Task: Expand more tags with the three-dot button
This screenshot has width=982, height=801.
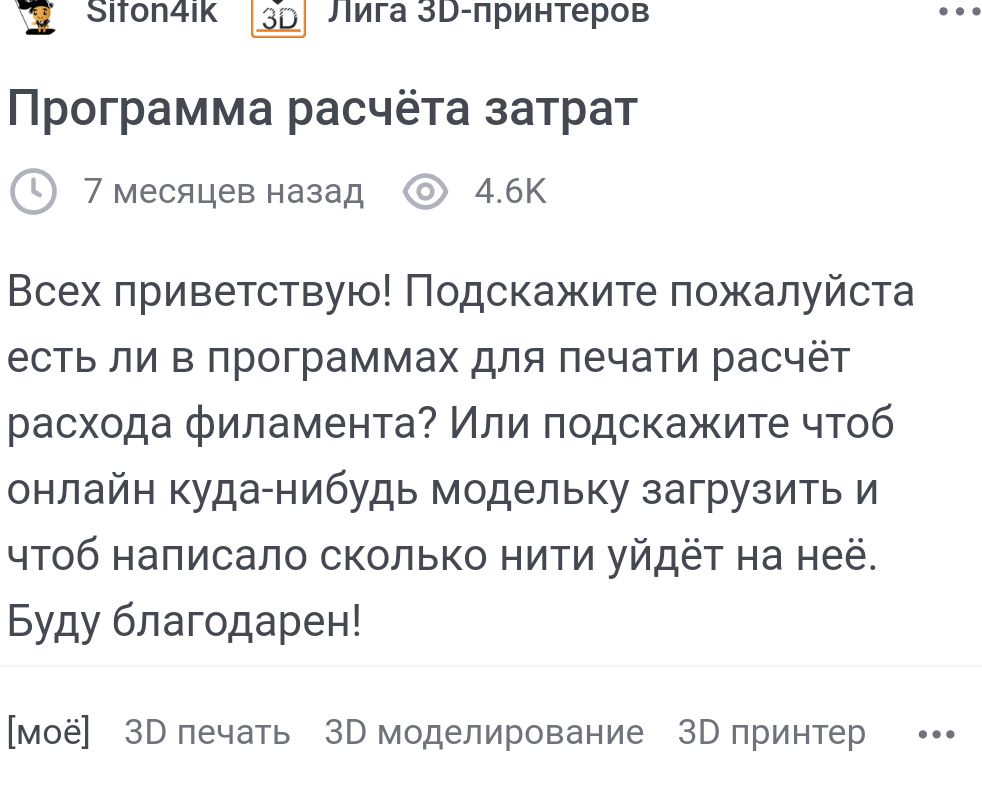Action: click(936, 735)
